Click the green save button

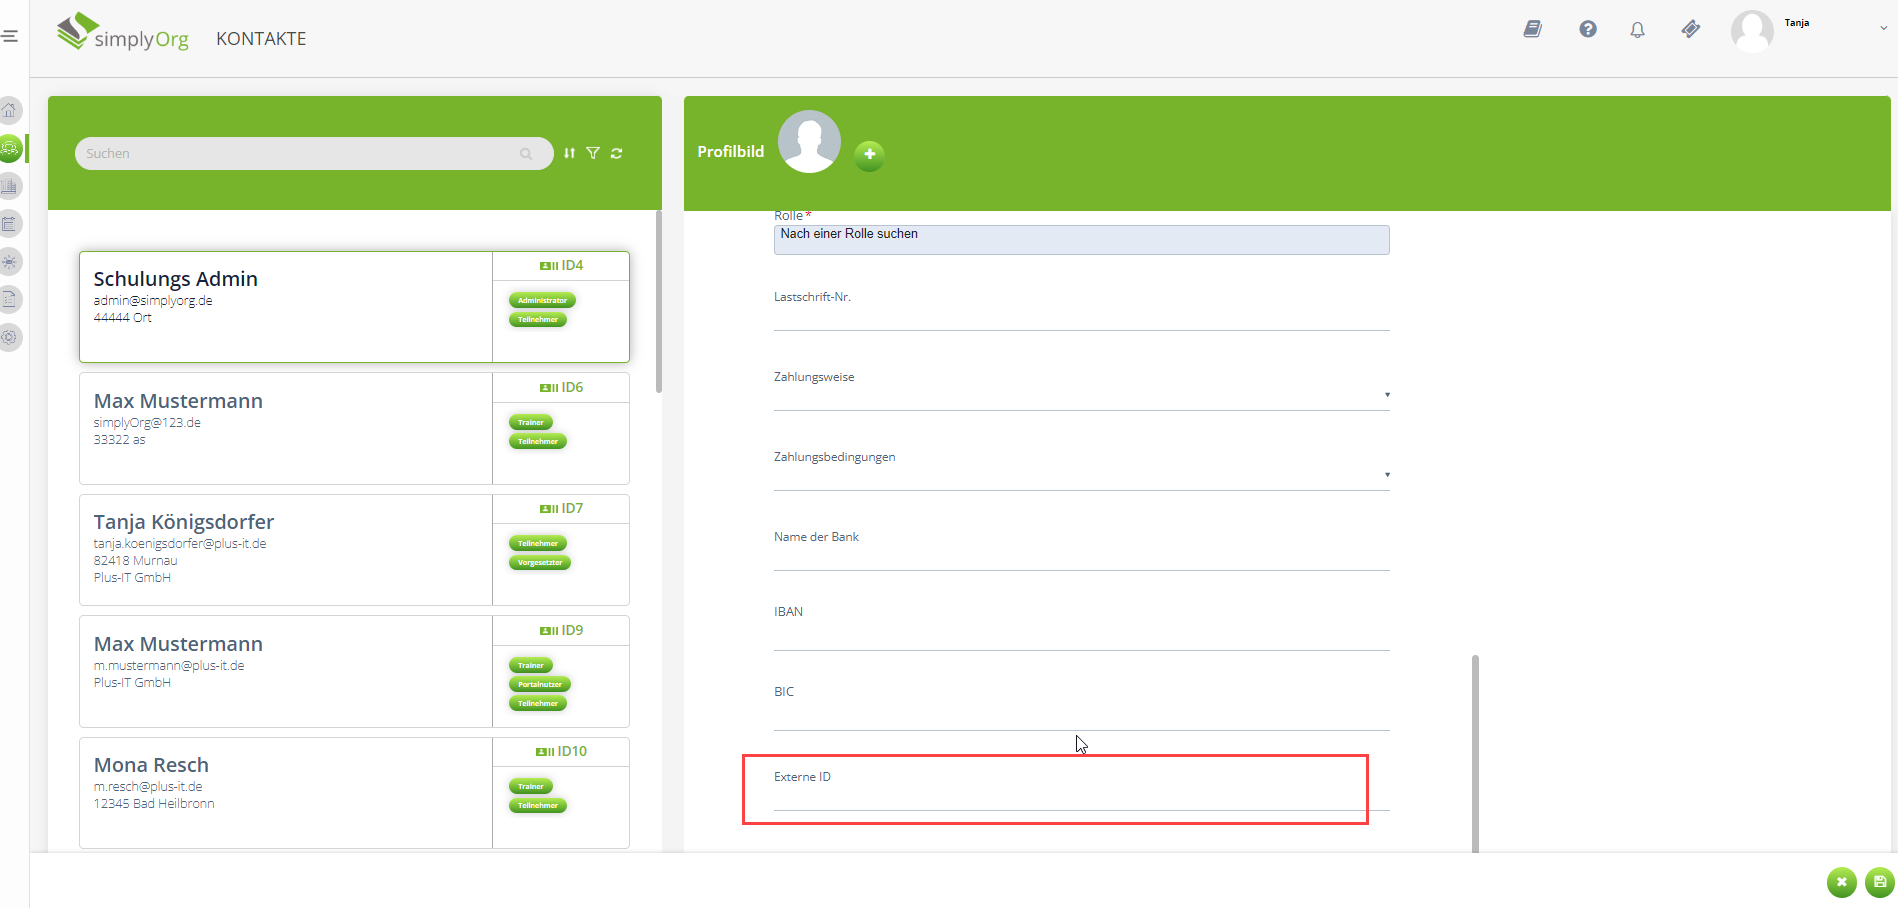(1880, 882)
